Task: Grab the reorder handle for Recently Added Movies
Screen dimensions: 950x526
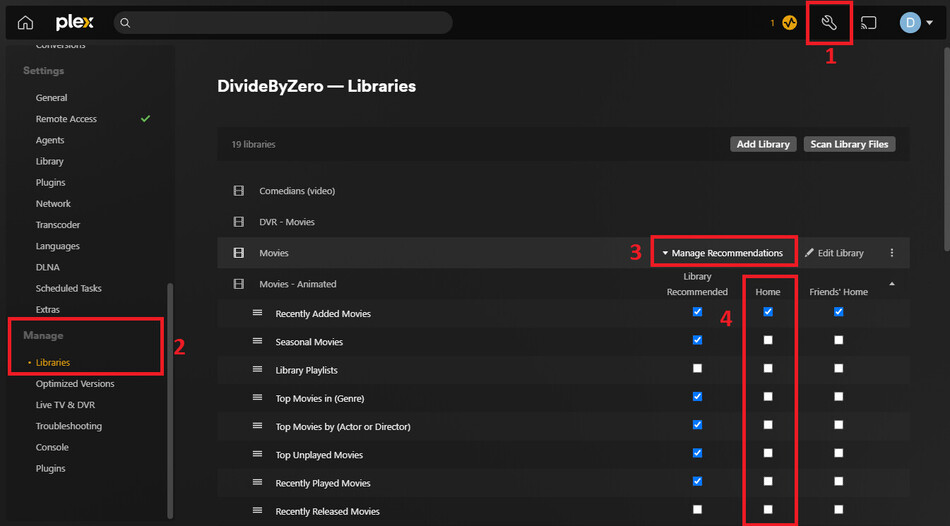Action: tap(257, 313)
